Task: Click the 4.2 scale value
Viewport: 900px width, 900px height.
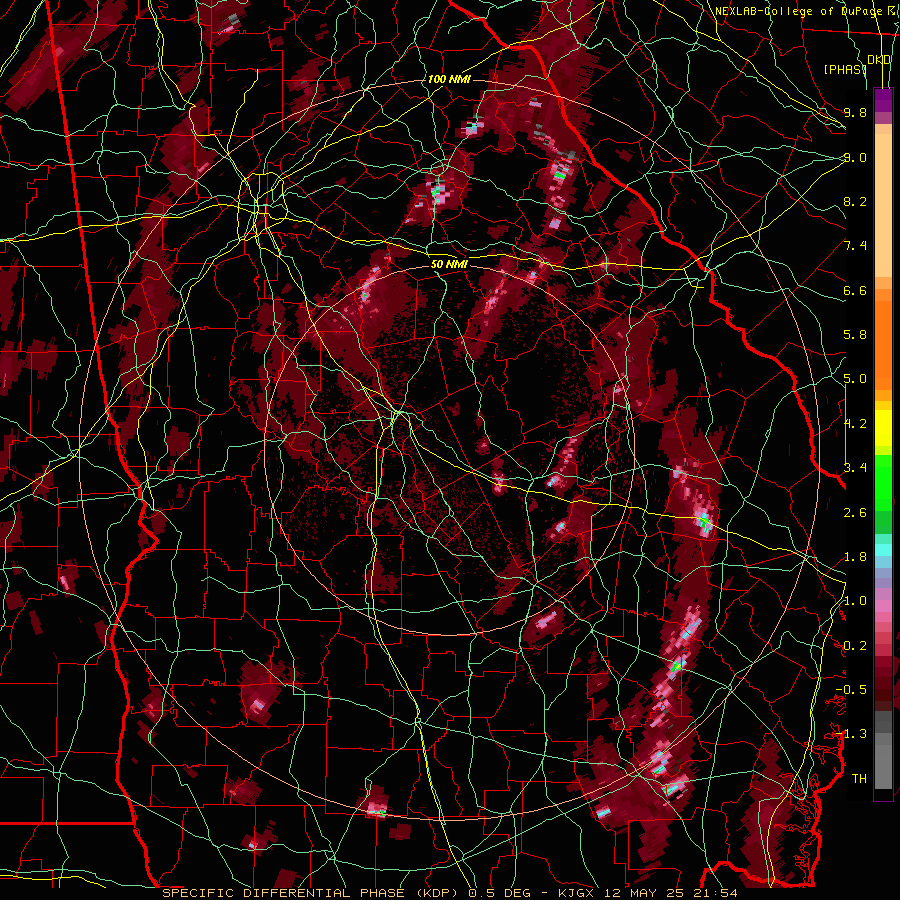Action: pyautogui.click(x=855, y=424)
